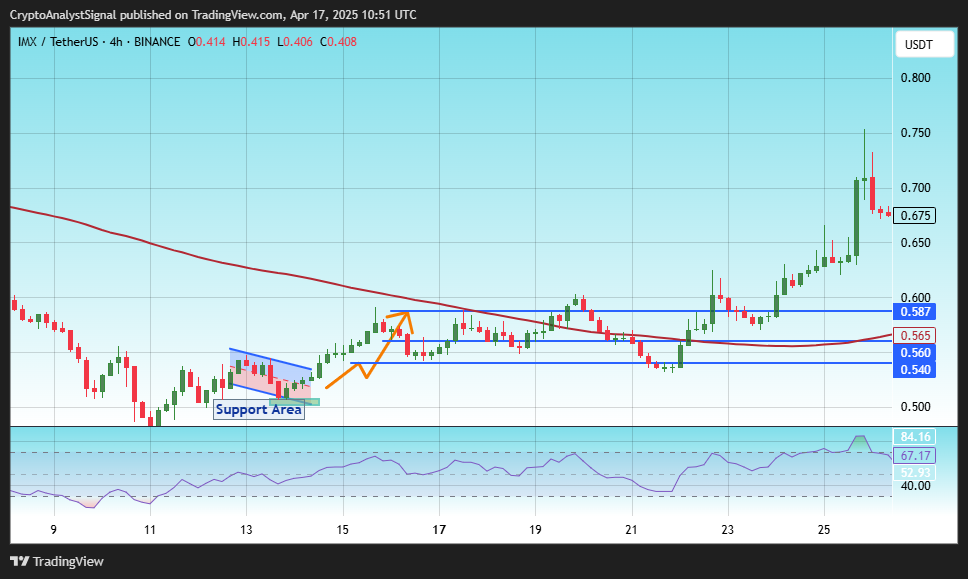Screen dimensions: 968x579
Task: Click date 13 on time axis
Action: pos(246,530)
